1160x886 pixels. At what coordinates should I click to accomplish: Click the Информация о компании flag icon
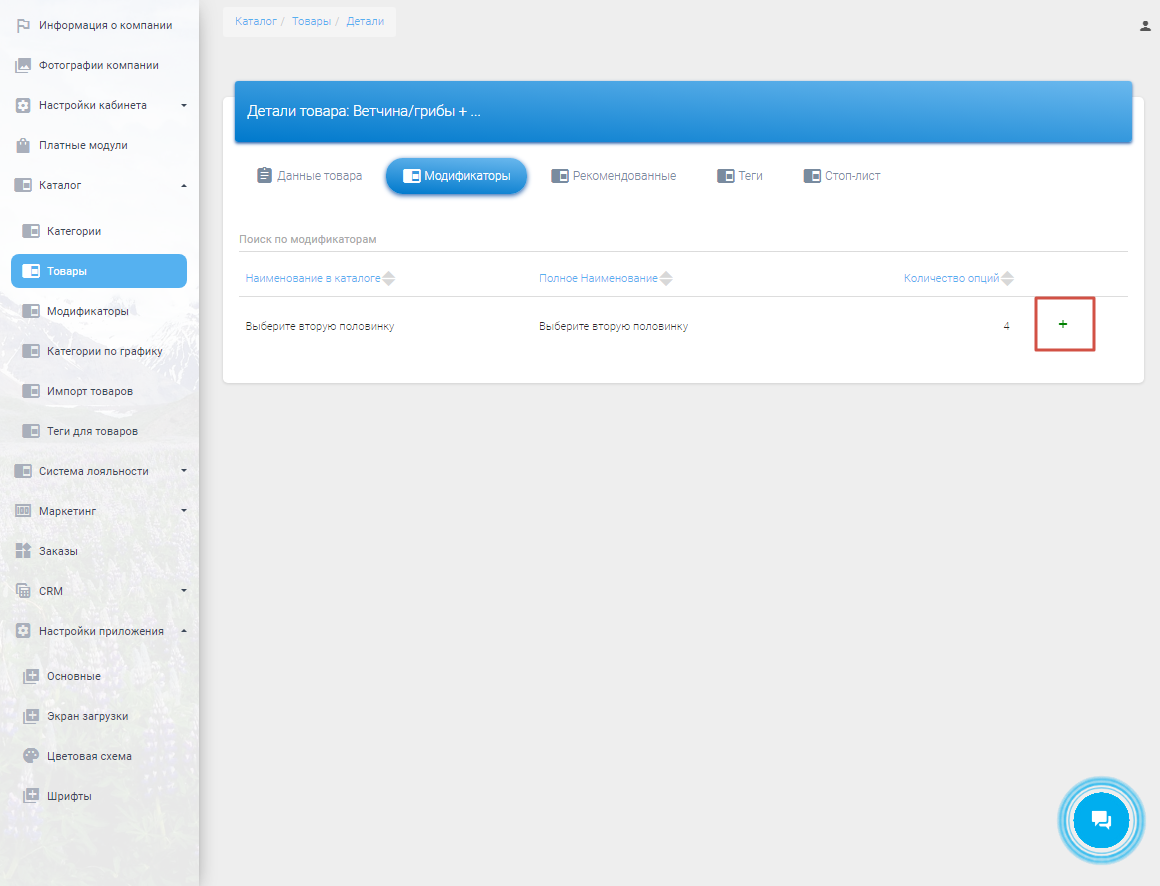pos(24,25)
